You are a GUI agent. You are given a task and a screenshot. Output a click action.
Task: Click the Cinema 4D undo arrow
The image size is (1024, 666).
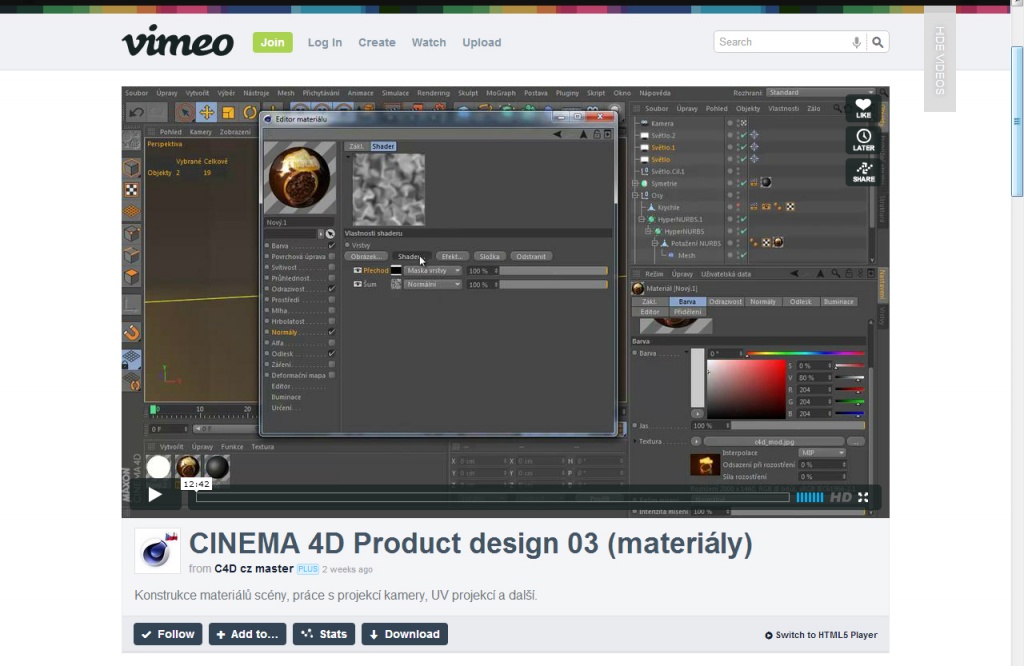point(136,112)
